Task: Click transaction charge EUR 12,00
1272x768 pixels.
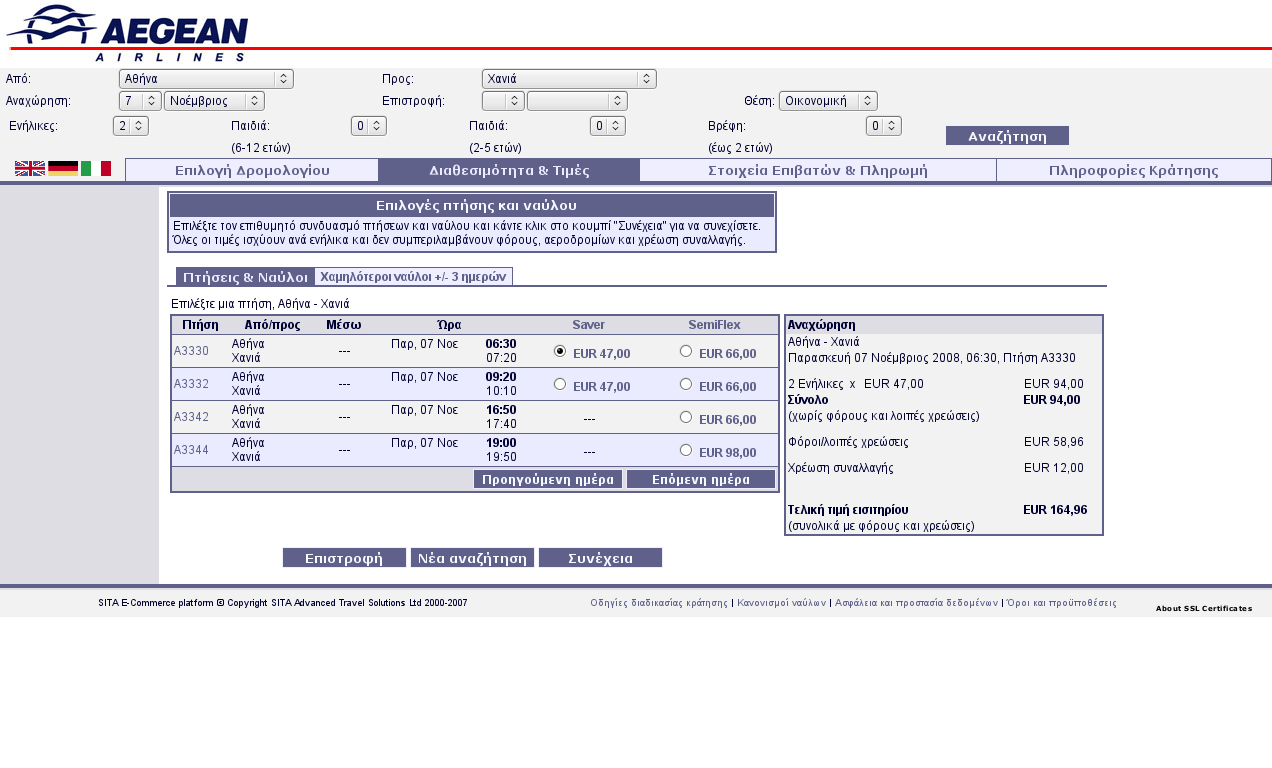Action: pyautogui.click(x=1054, y=468)
